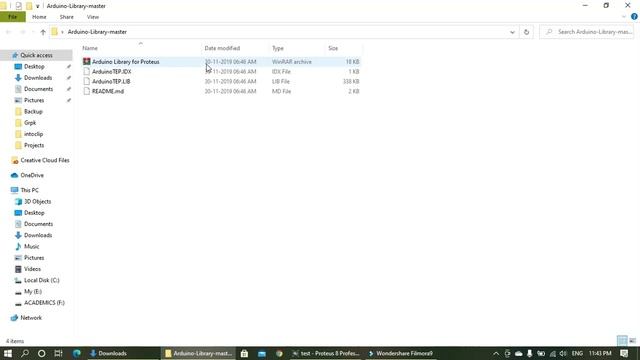Open the Videos folder

(x=32, y=269)
